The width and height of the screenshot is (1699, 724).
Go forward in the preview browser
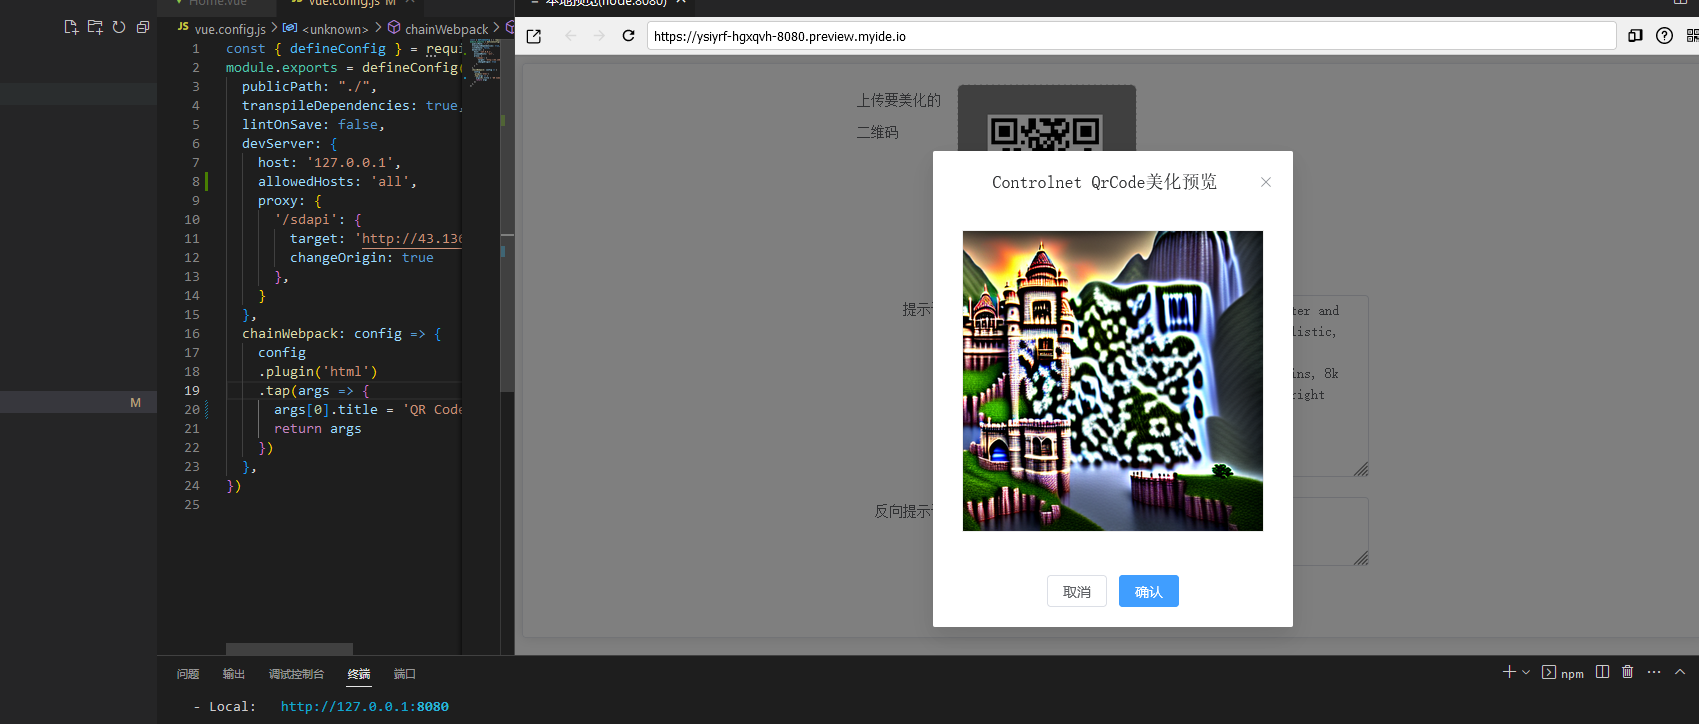tap(599, 36)
